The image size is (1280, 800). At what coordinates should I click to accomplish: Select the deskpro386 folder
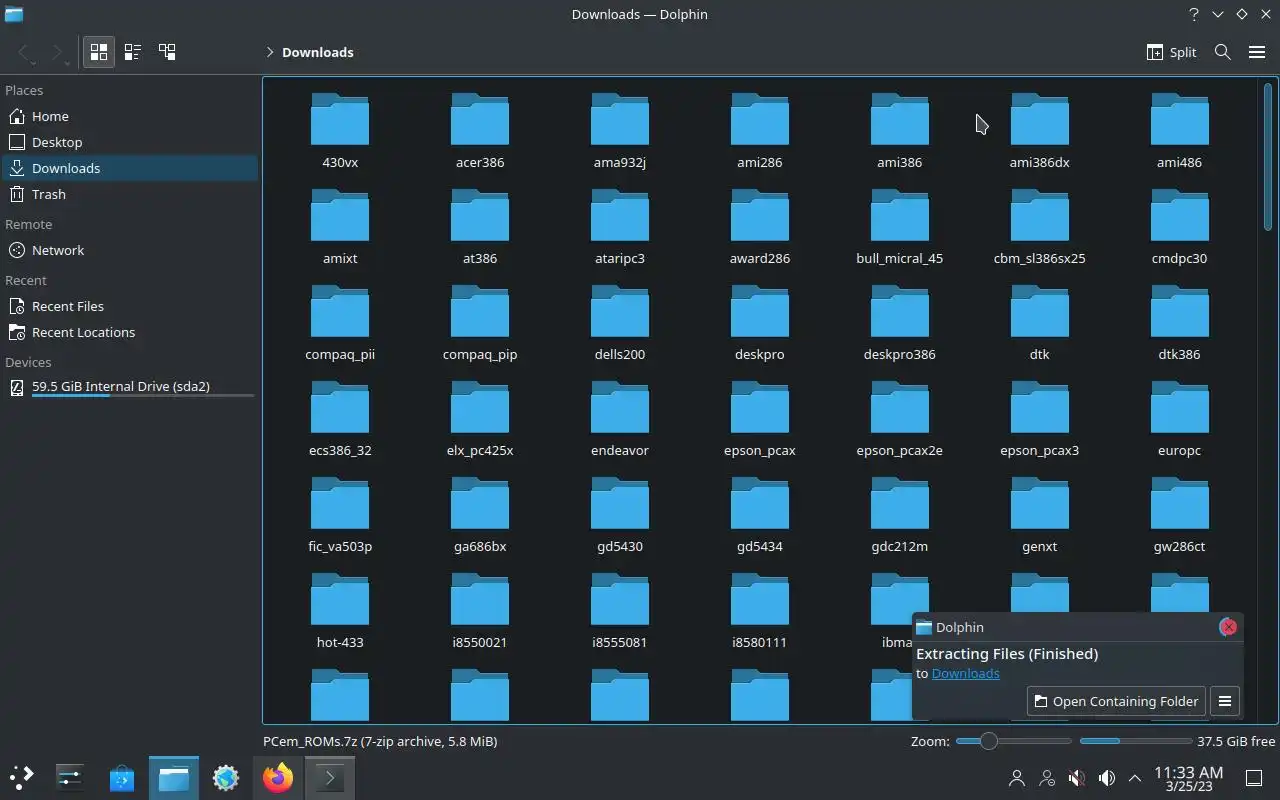click(x=900, y=323)
